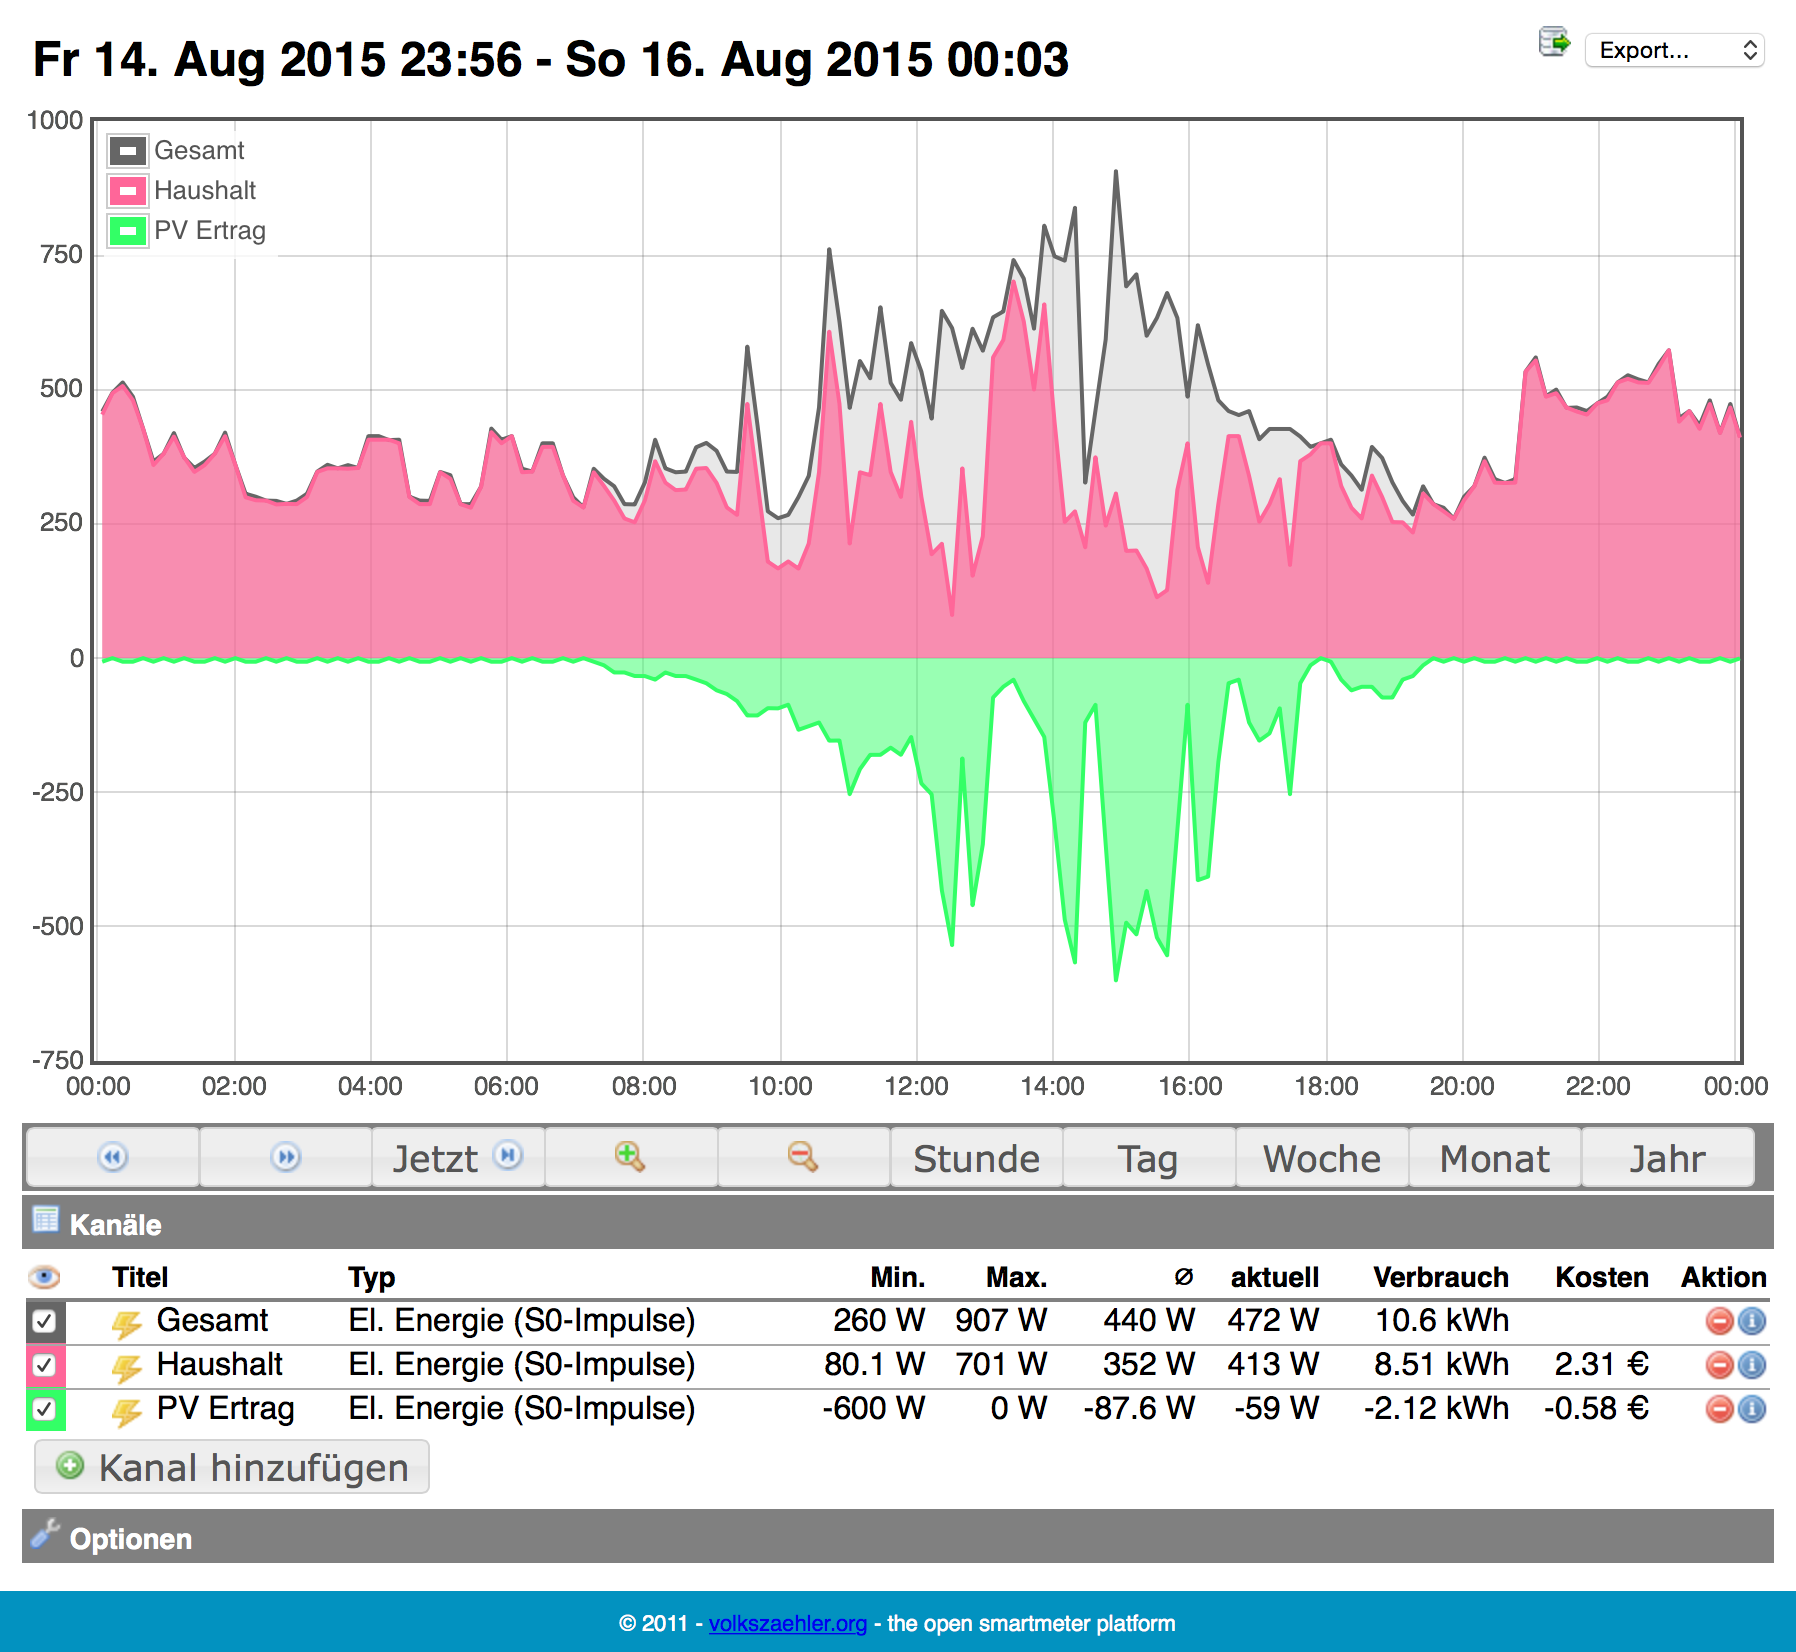Click PV Ertrag min value -600 W
This screenshot has width=1796, height=1652.
[x=874, y=1408]
